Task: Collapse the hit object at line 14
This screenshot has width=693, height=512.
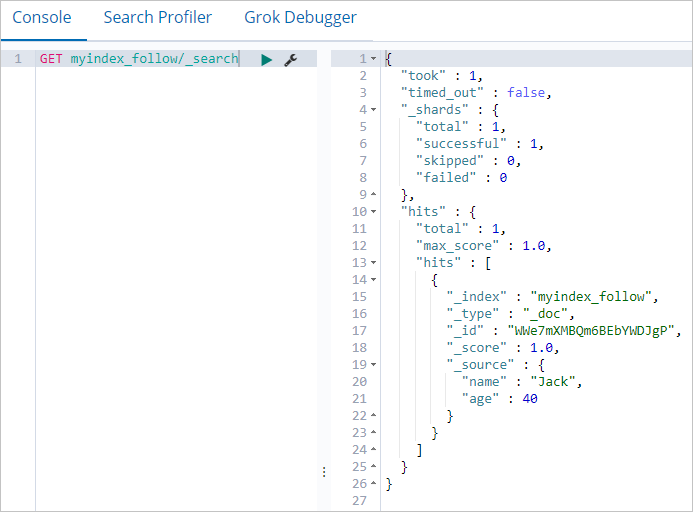Action: coord(373,279)
